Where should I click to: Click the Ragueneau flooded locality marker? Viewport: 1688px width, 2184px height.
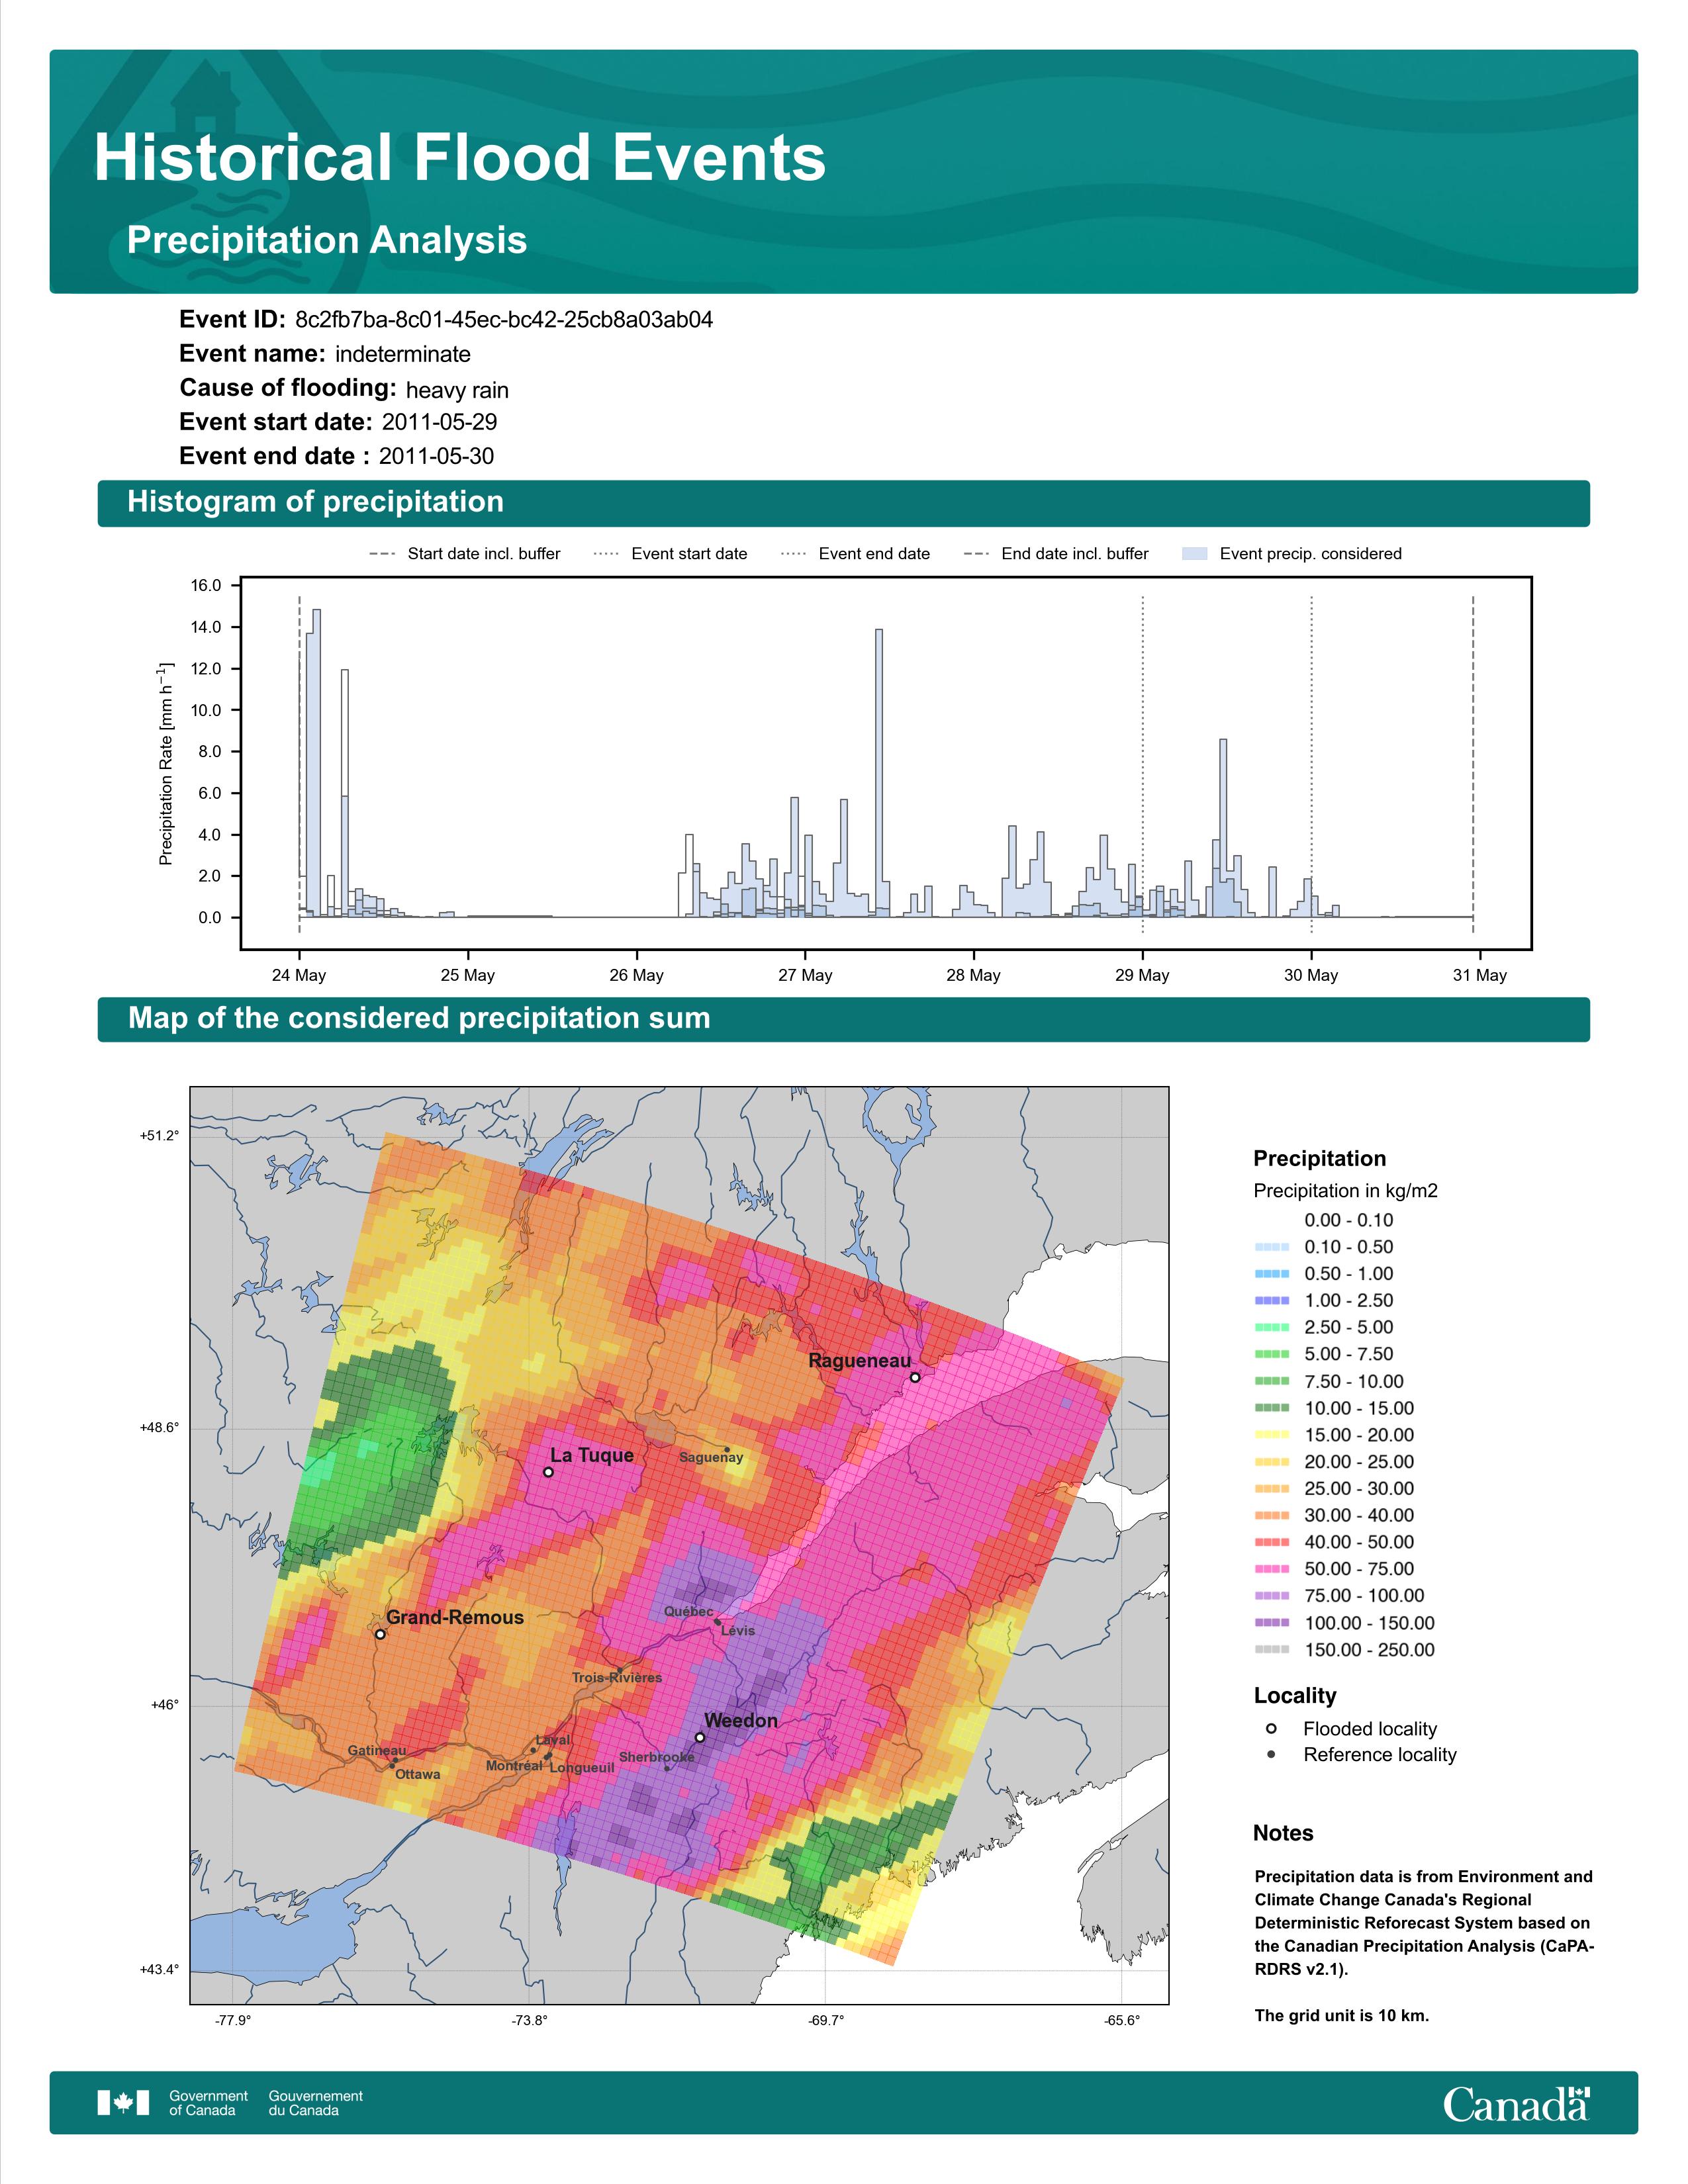pyautogui.click(x=914, y=1378)
